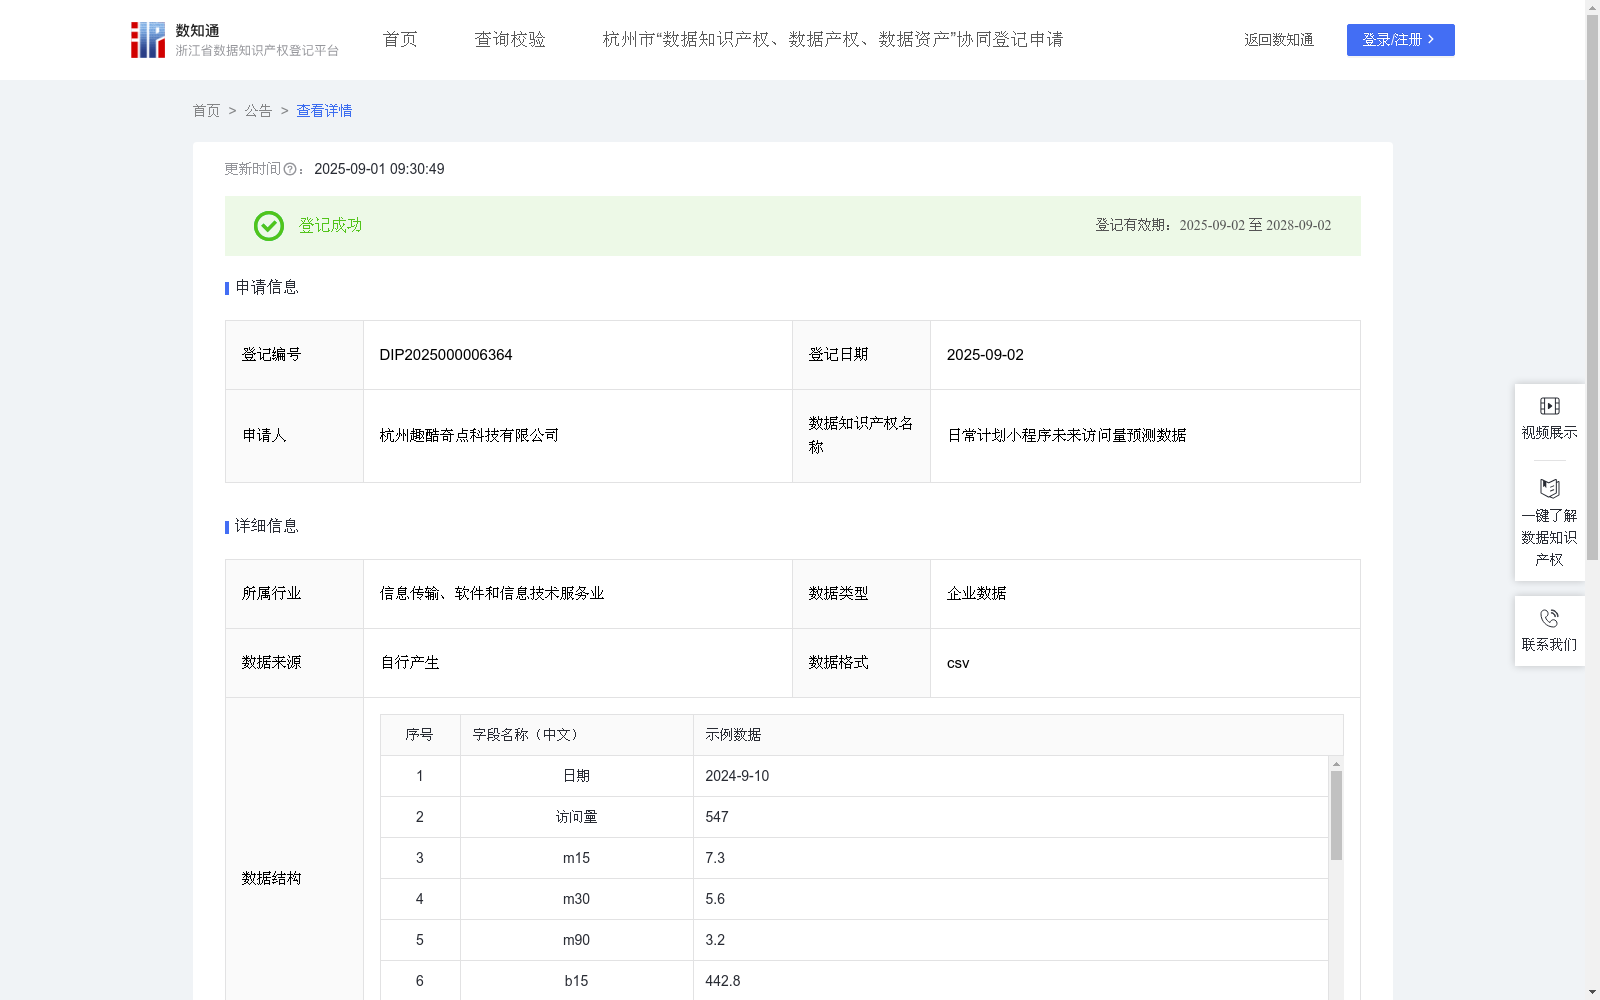Click the b15 field name cell
1600x1000 pixels.
[576, 981]
